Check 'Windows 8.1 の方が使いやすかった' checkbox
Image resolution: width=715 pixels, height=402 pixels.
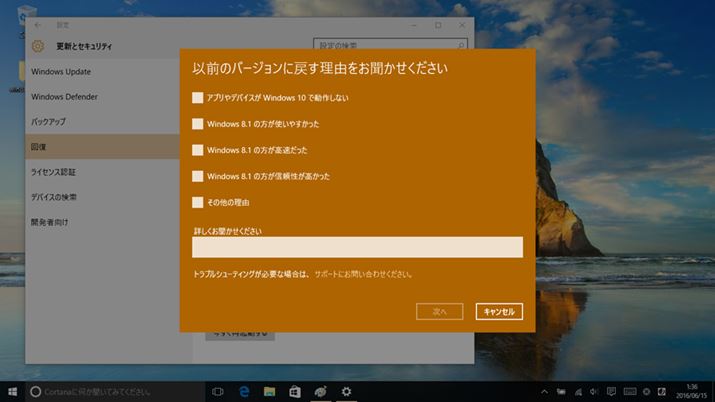[197, 124]
